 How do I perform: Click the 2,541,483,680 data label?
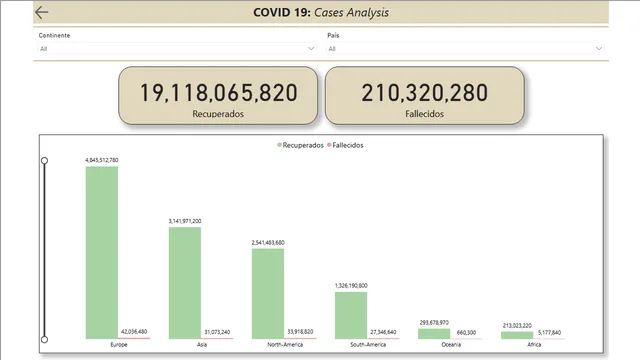(x=268, y=242)
